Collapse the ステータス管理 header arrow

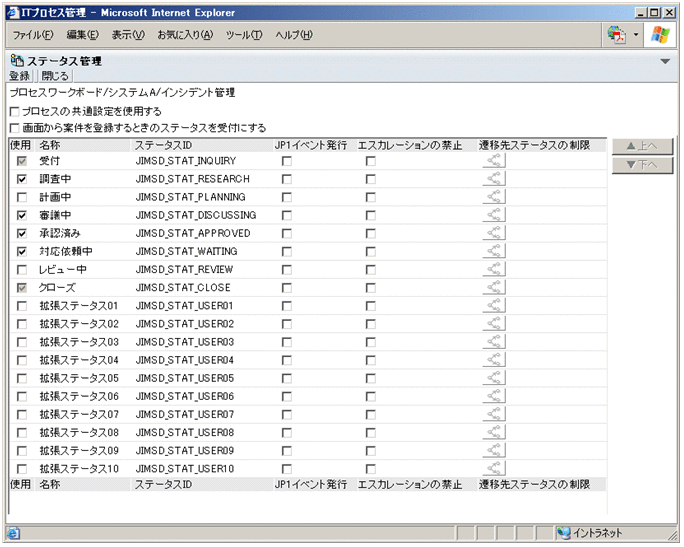pos(666,61)
